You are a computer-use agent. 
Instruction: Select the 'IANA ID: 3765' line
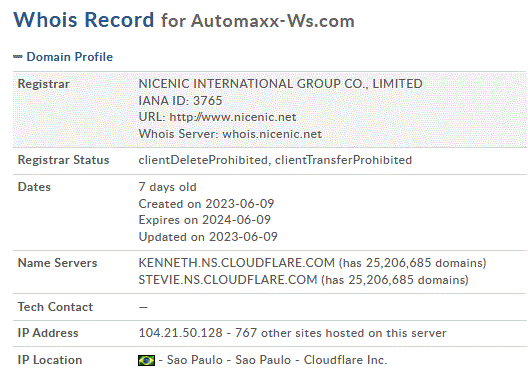pyautogui.click(x=180, y=101)
